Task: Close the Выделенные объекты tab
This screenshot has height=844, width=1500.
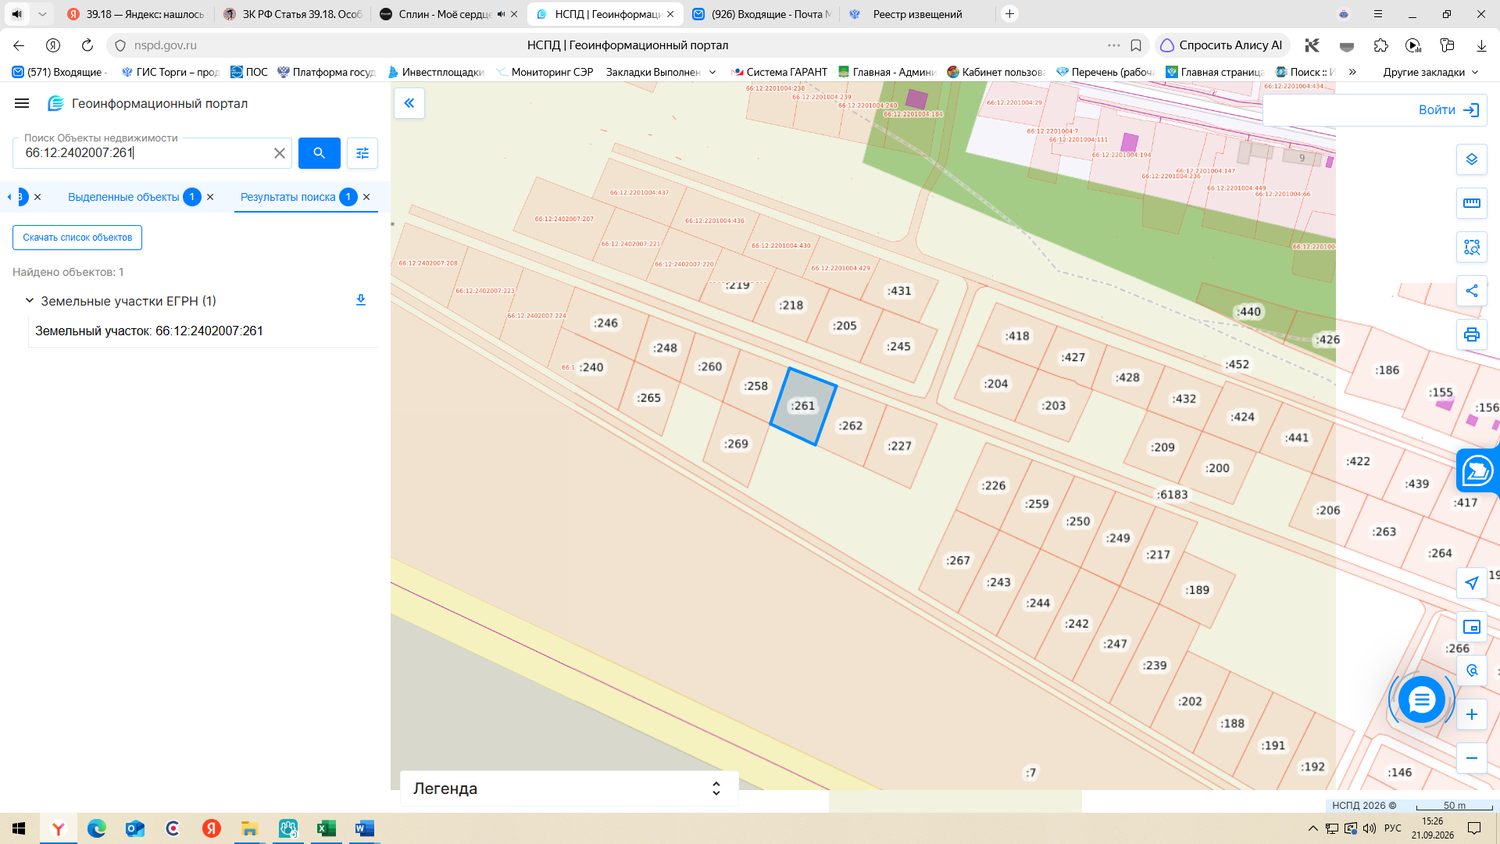Action: point(210,197)
